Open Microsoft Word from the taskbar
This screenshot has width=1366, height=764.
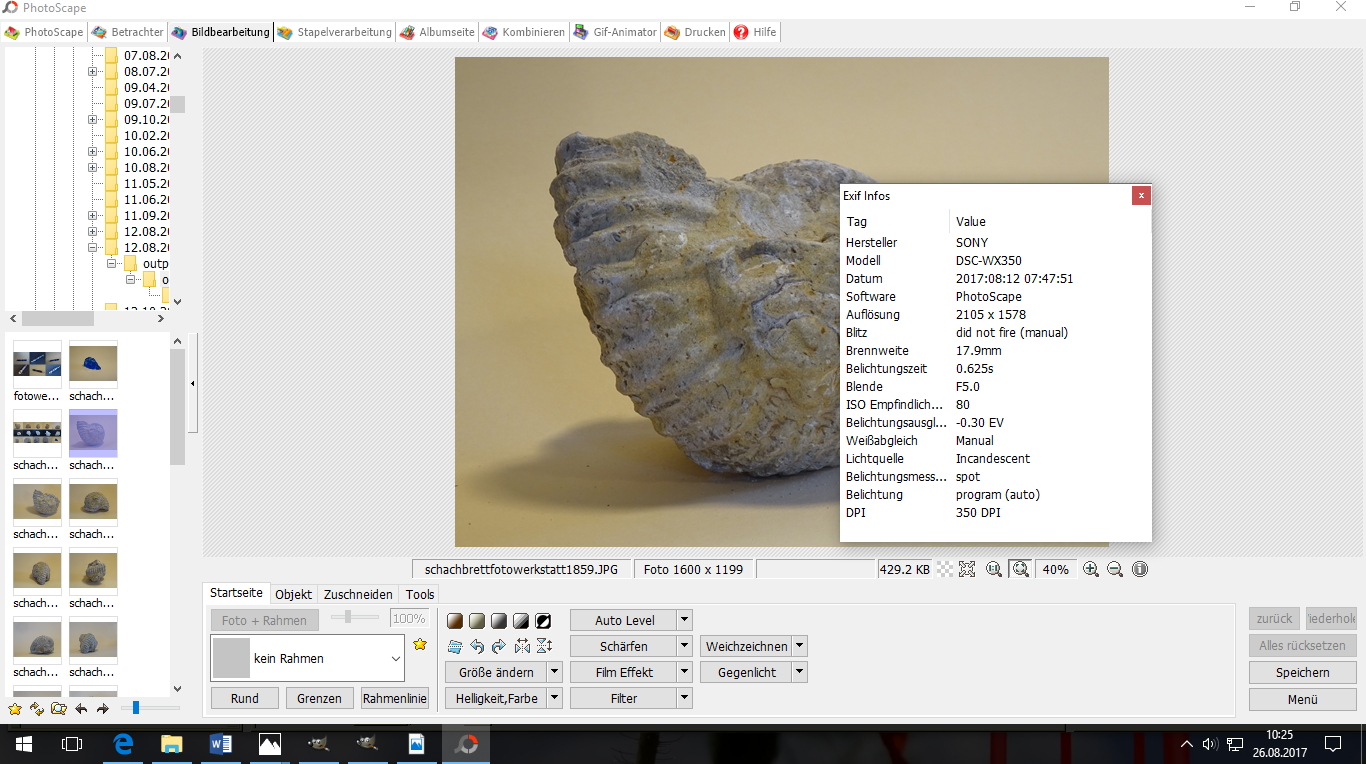coord(221,744)
